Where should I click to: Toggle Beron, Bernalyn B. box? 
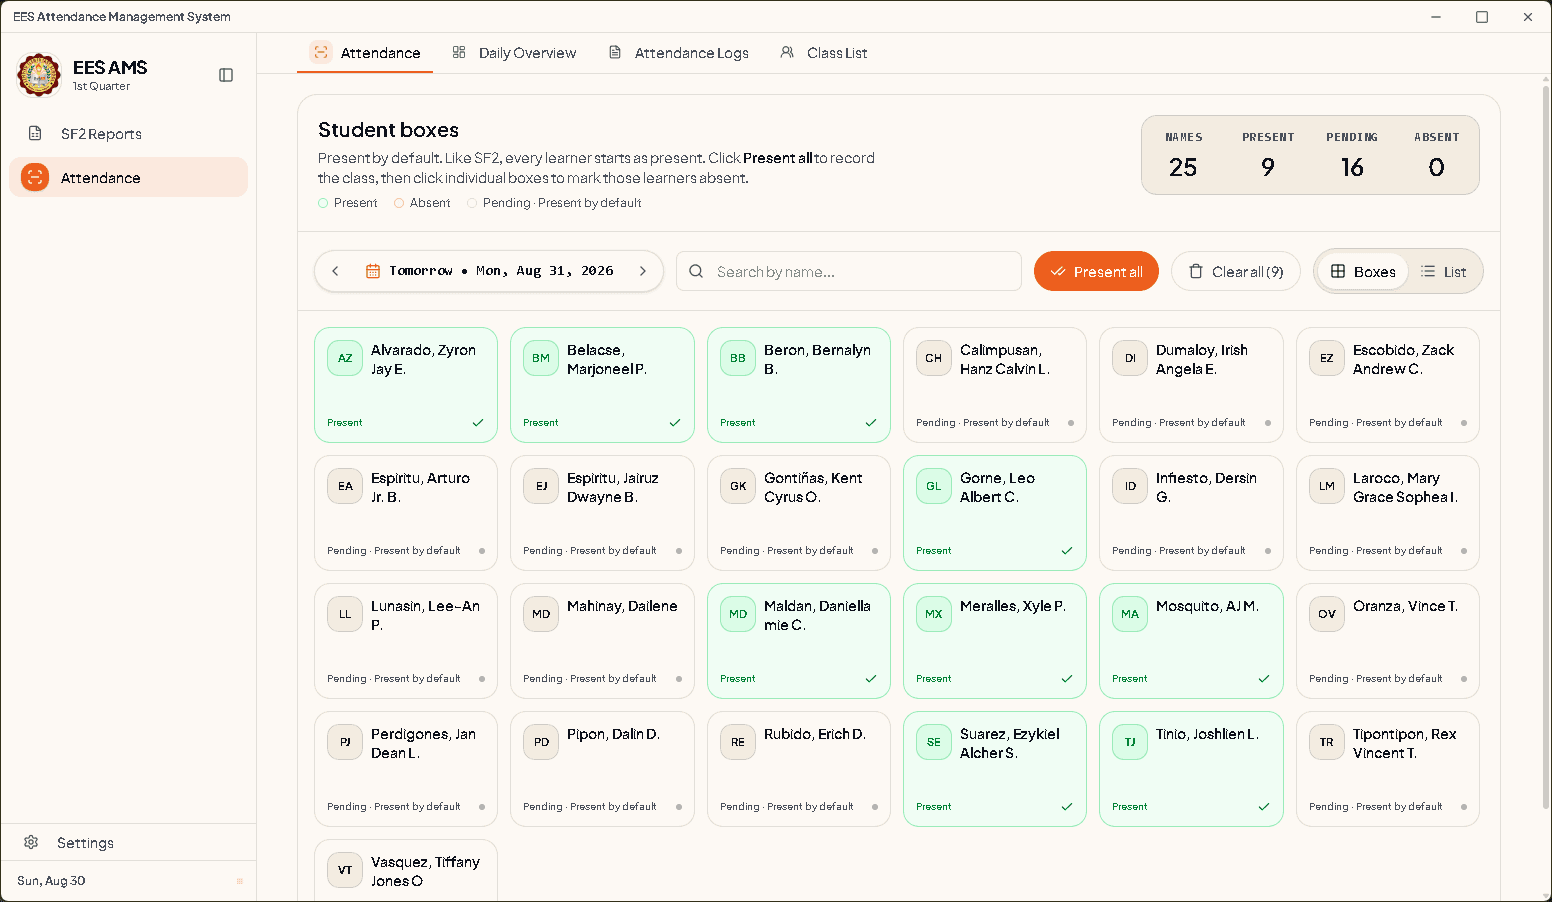pos(799,385)
